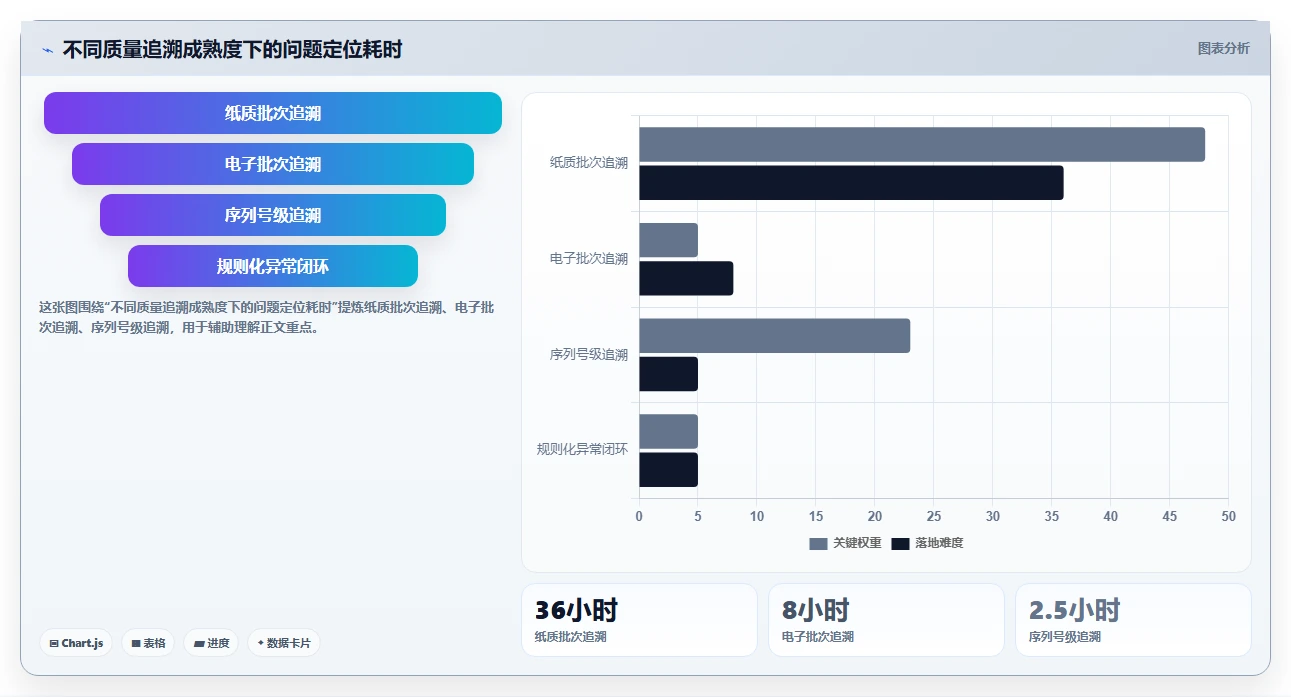Click the 序列号级追溯 caption under 2.5小时
This screenshot has width=1291, height=697.
coord(1065,637)
